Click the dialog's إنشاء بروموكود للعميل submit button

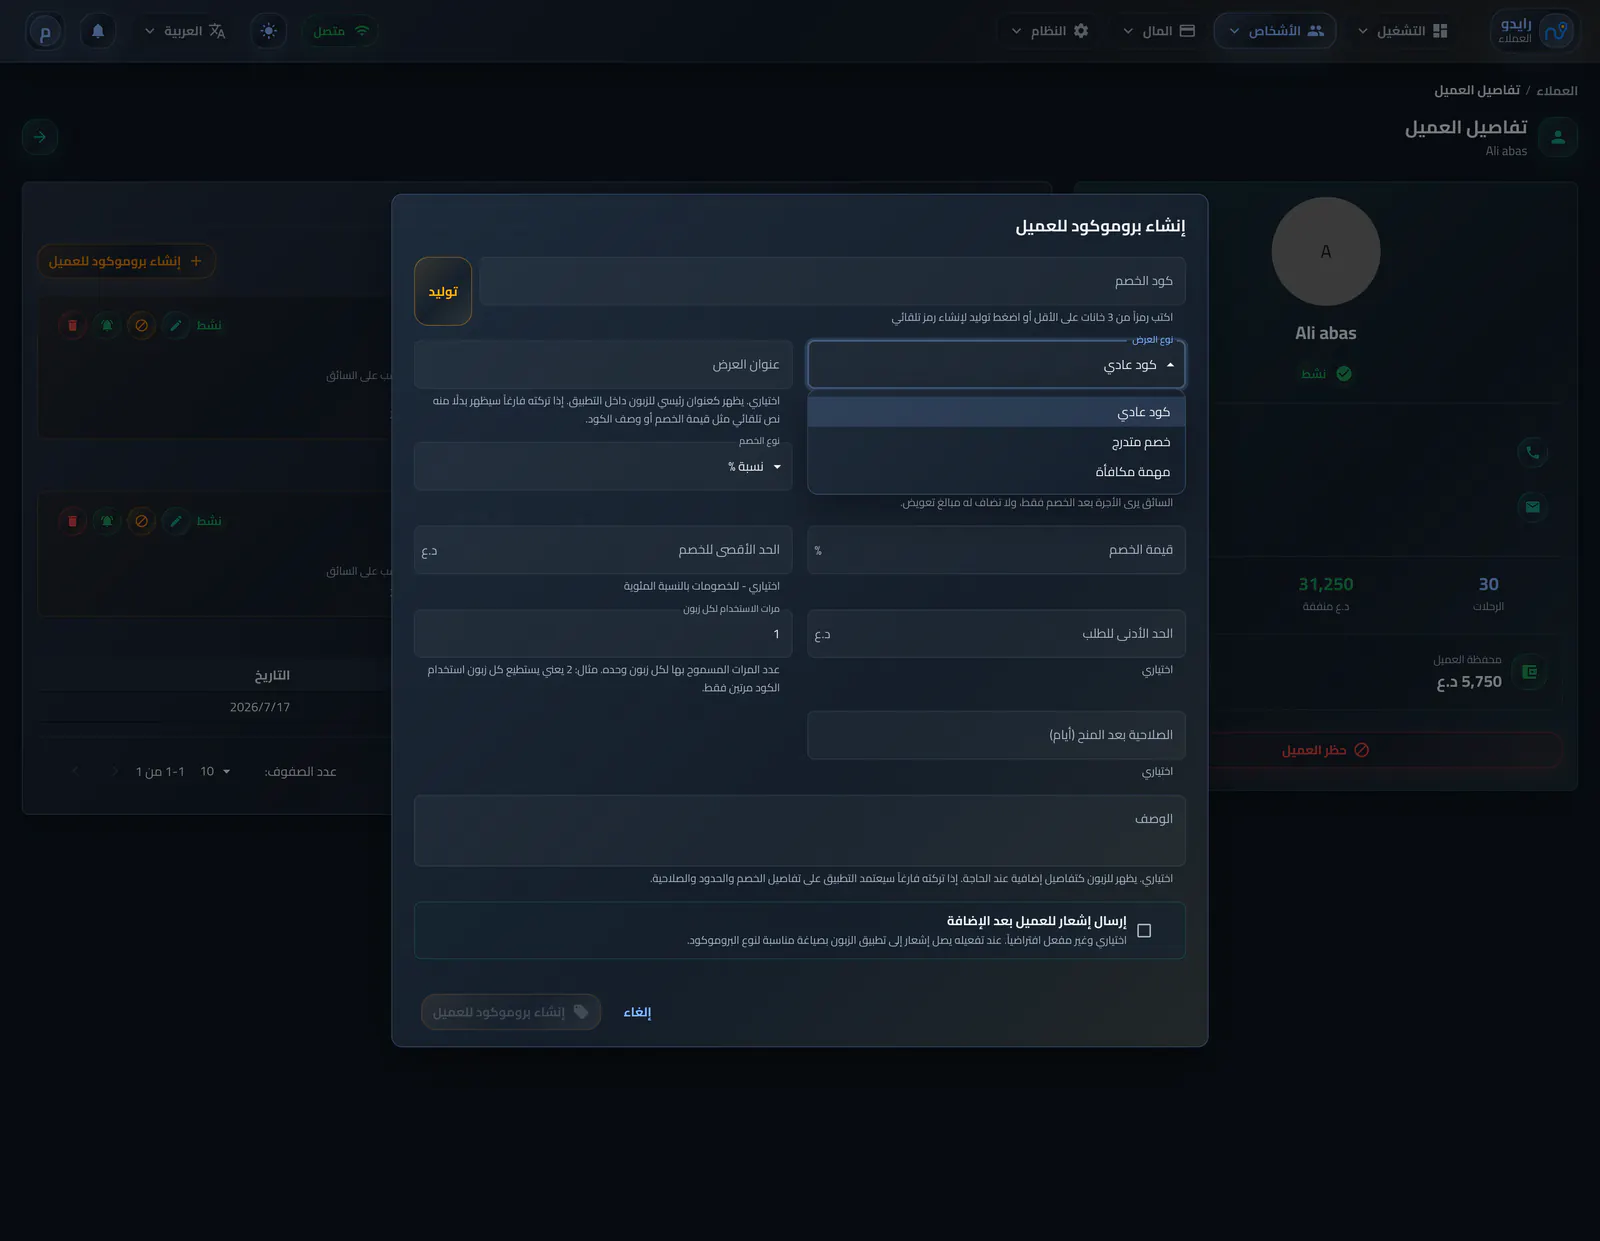click(x=511, y=1012)
